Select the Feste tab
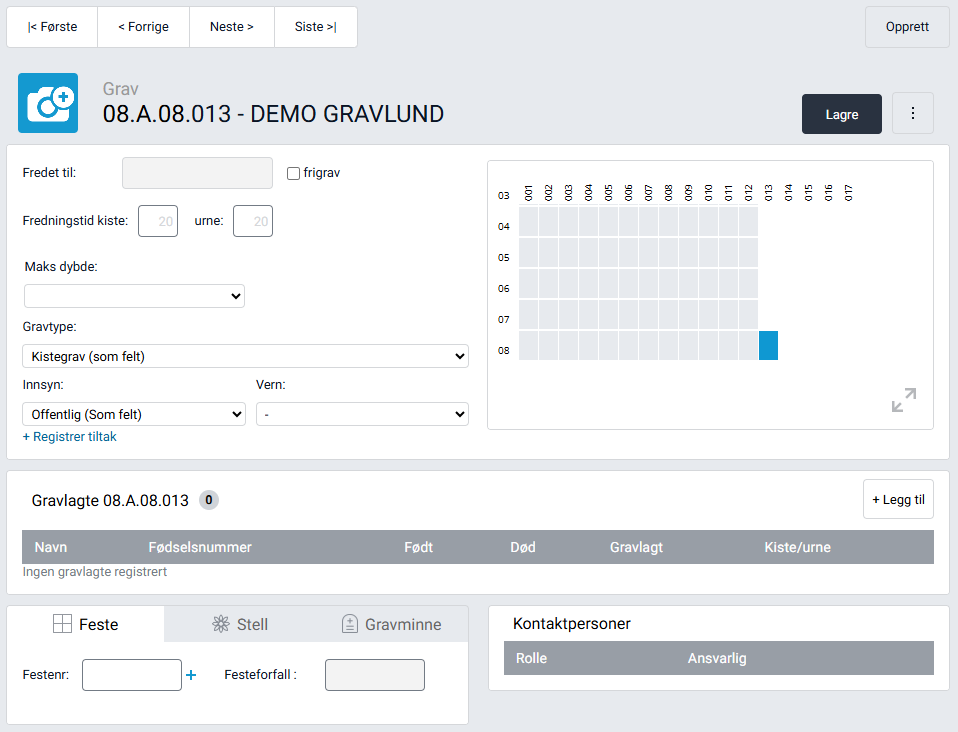The height and width of the screenshot is (732, 958). click(x=86, y=624)
